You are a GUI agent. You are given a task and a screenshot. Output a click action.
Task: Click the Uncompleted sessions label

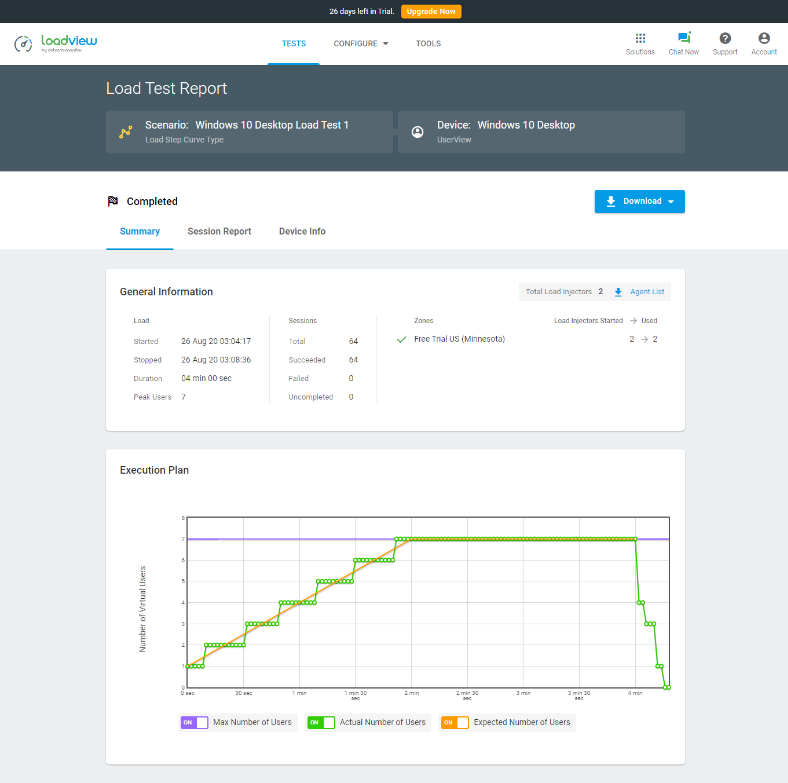311,397
